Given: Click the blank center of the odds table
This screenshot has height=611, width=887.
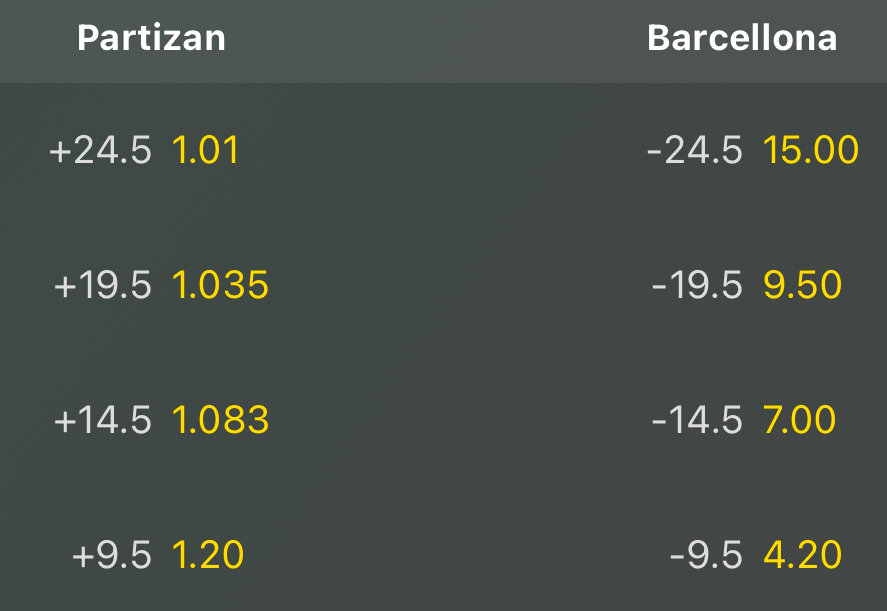Looking at the screenshot, I should tap(450, 350).
